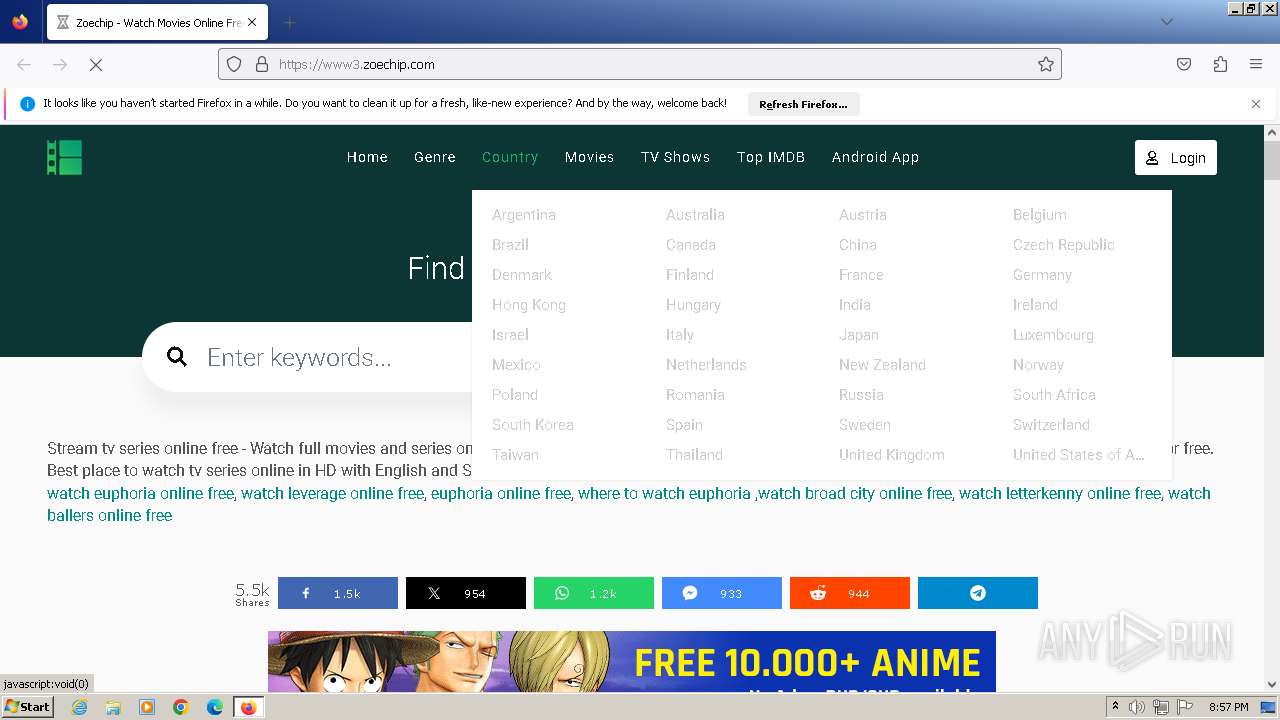Share via Messenger button with 933

[722, 593]
